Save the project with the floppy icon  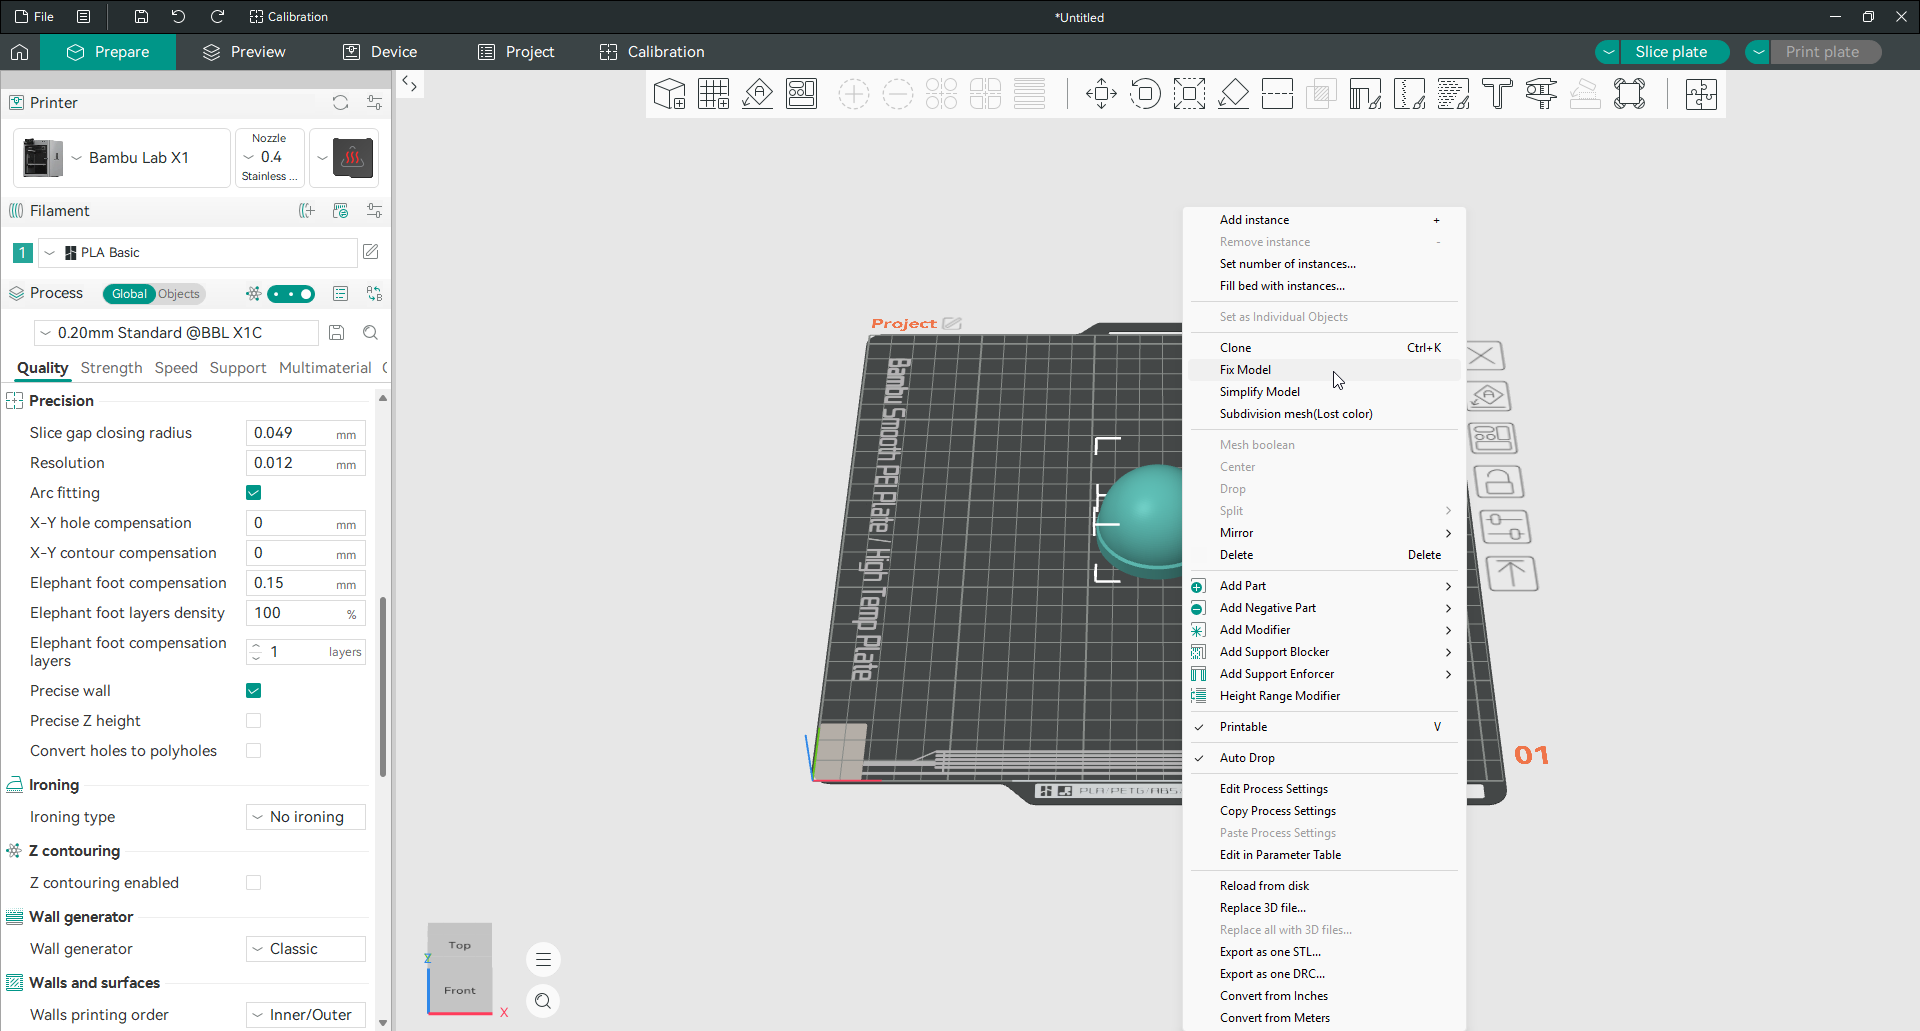141,17
